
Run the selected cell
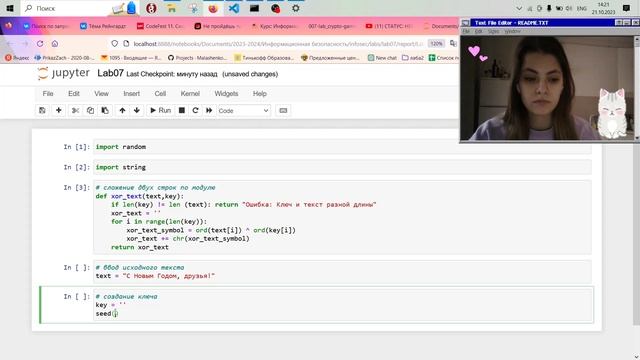tap(160, 111)
